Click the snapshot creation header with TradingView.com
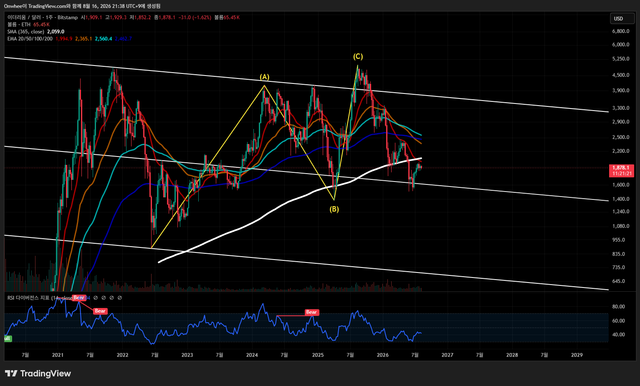Viewport: 640px width, 386px height. tap(82, 6)
